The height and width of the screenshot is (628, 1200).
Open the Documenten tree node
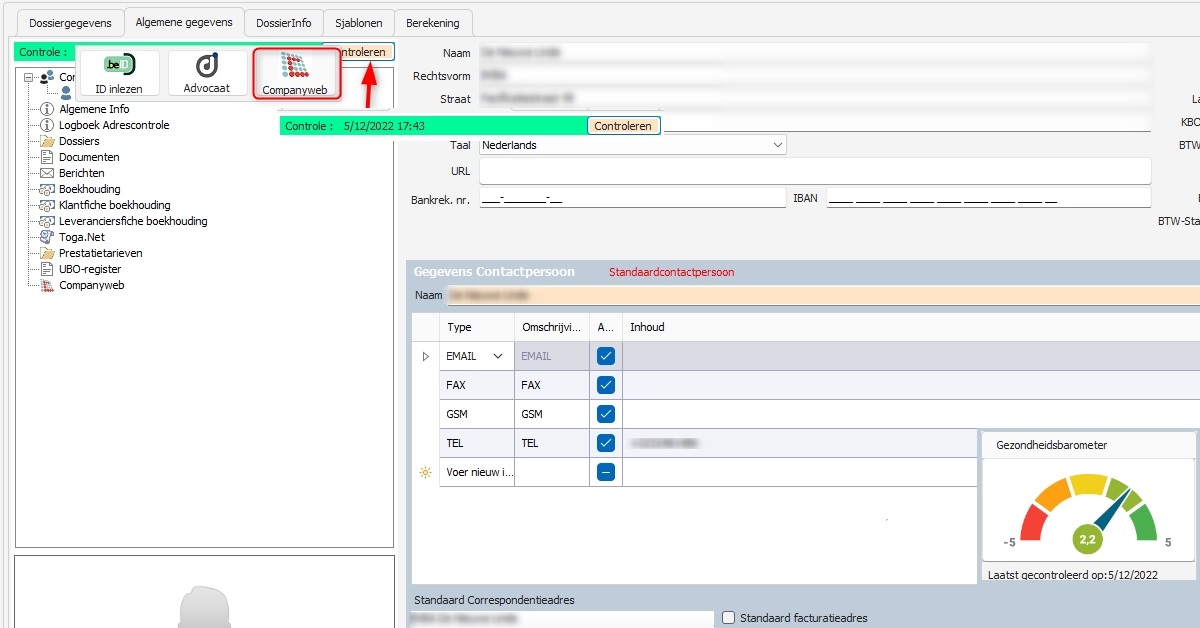click(89, 157)
